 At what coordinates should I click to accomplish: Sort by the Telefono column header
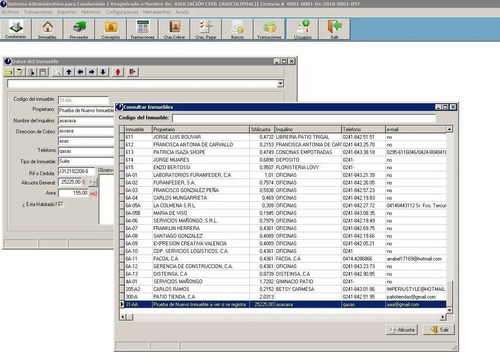click(x=364, y=129)
